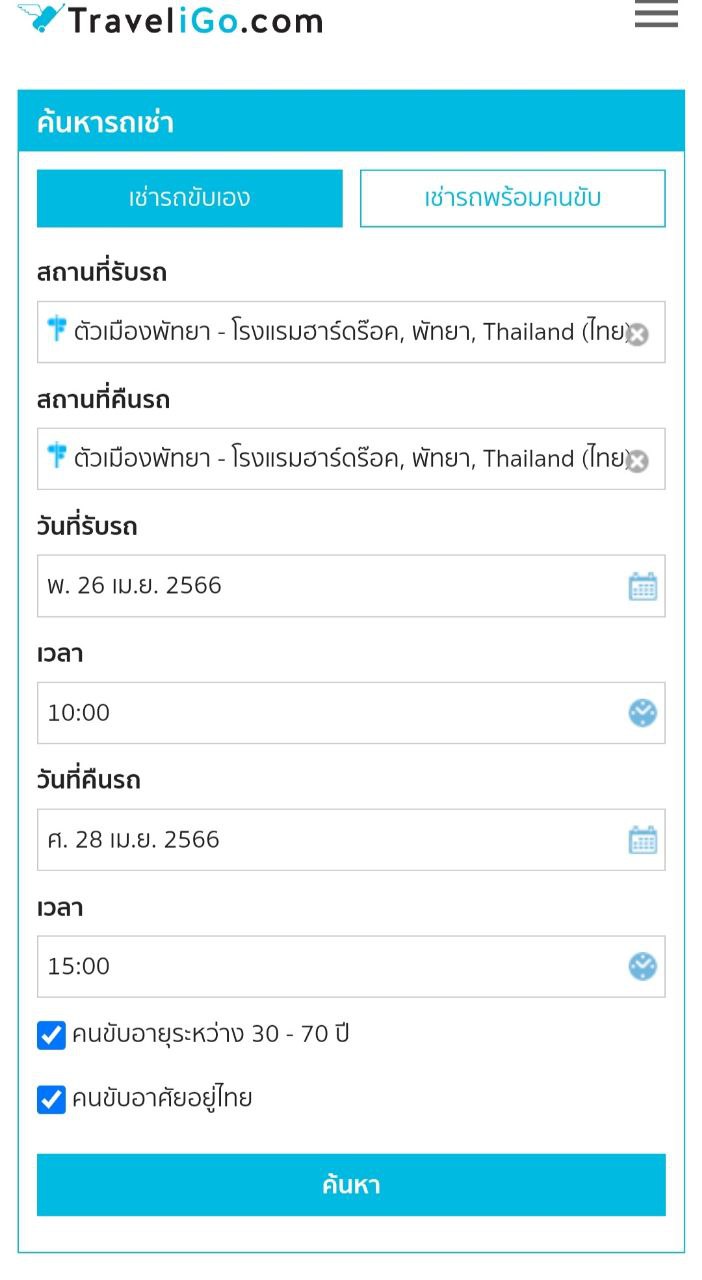702x1280 pixels.
Task: Clear the pickup location field
Action: (x=637, y=334)
